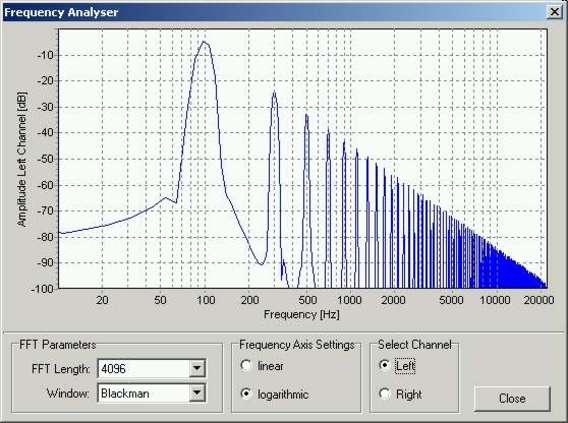The height and width of the screenshot is (423, 568).
Task: Select the linear frequency axis option
Action: pyautogui.click(x=246, y=365)
